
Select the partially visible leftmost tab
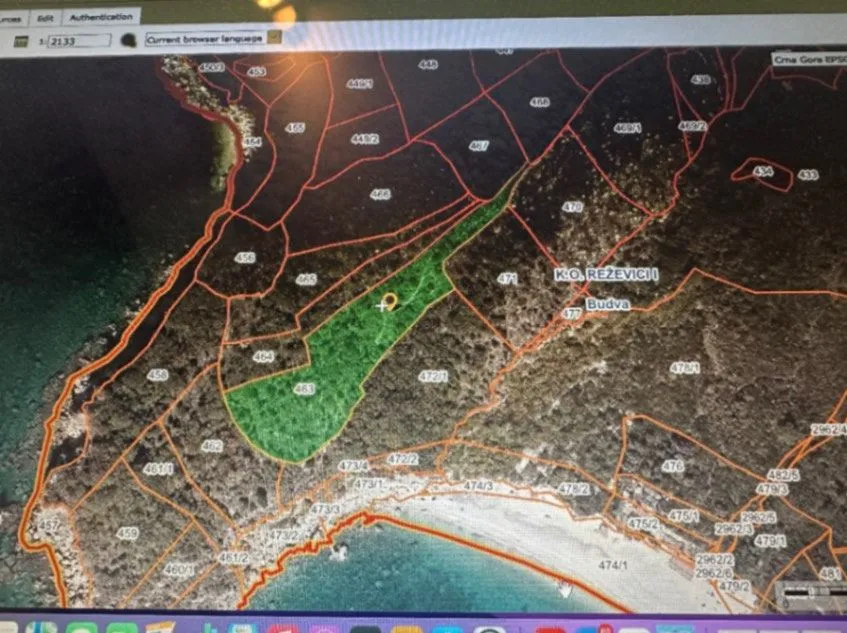point(8,16)
